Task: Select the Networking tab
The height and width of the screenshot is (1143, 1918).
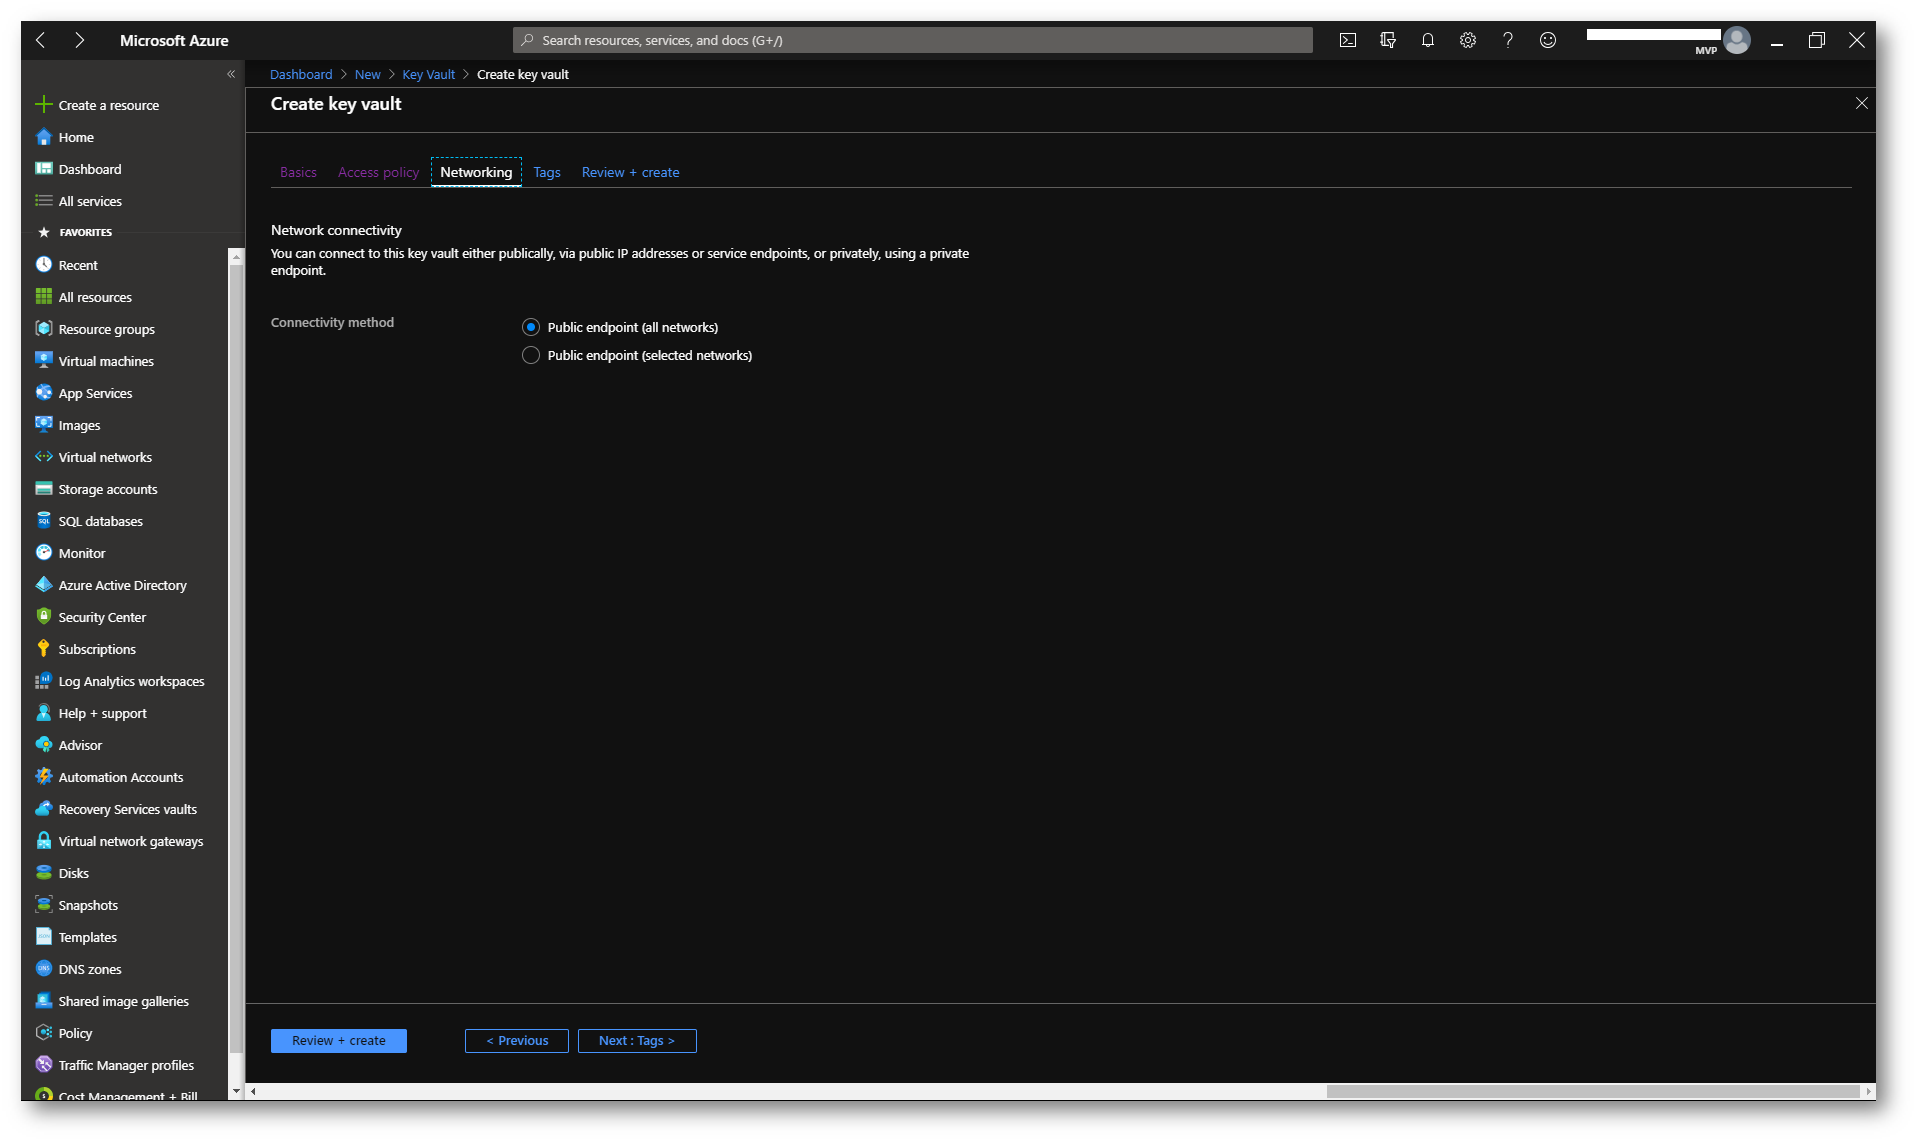Action: [476, 172]
